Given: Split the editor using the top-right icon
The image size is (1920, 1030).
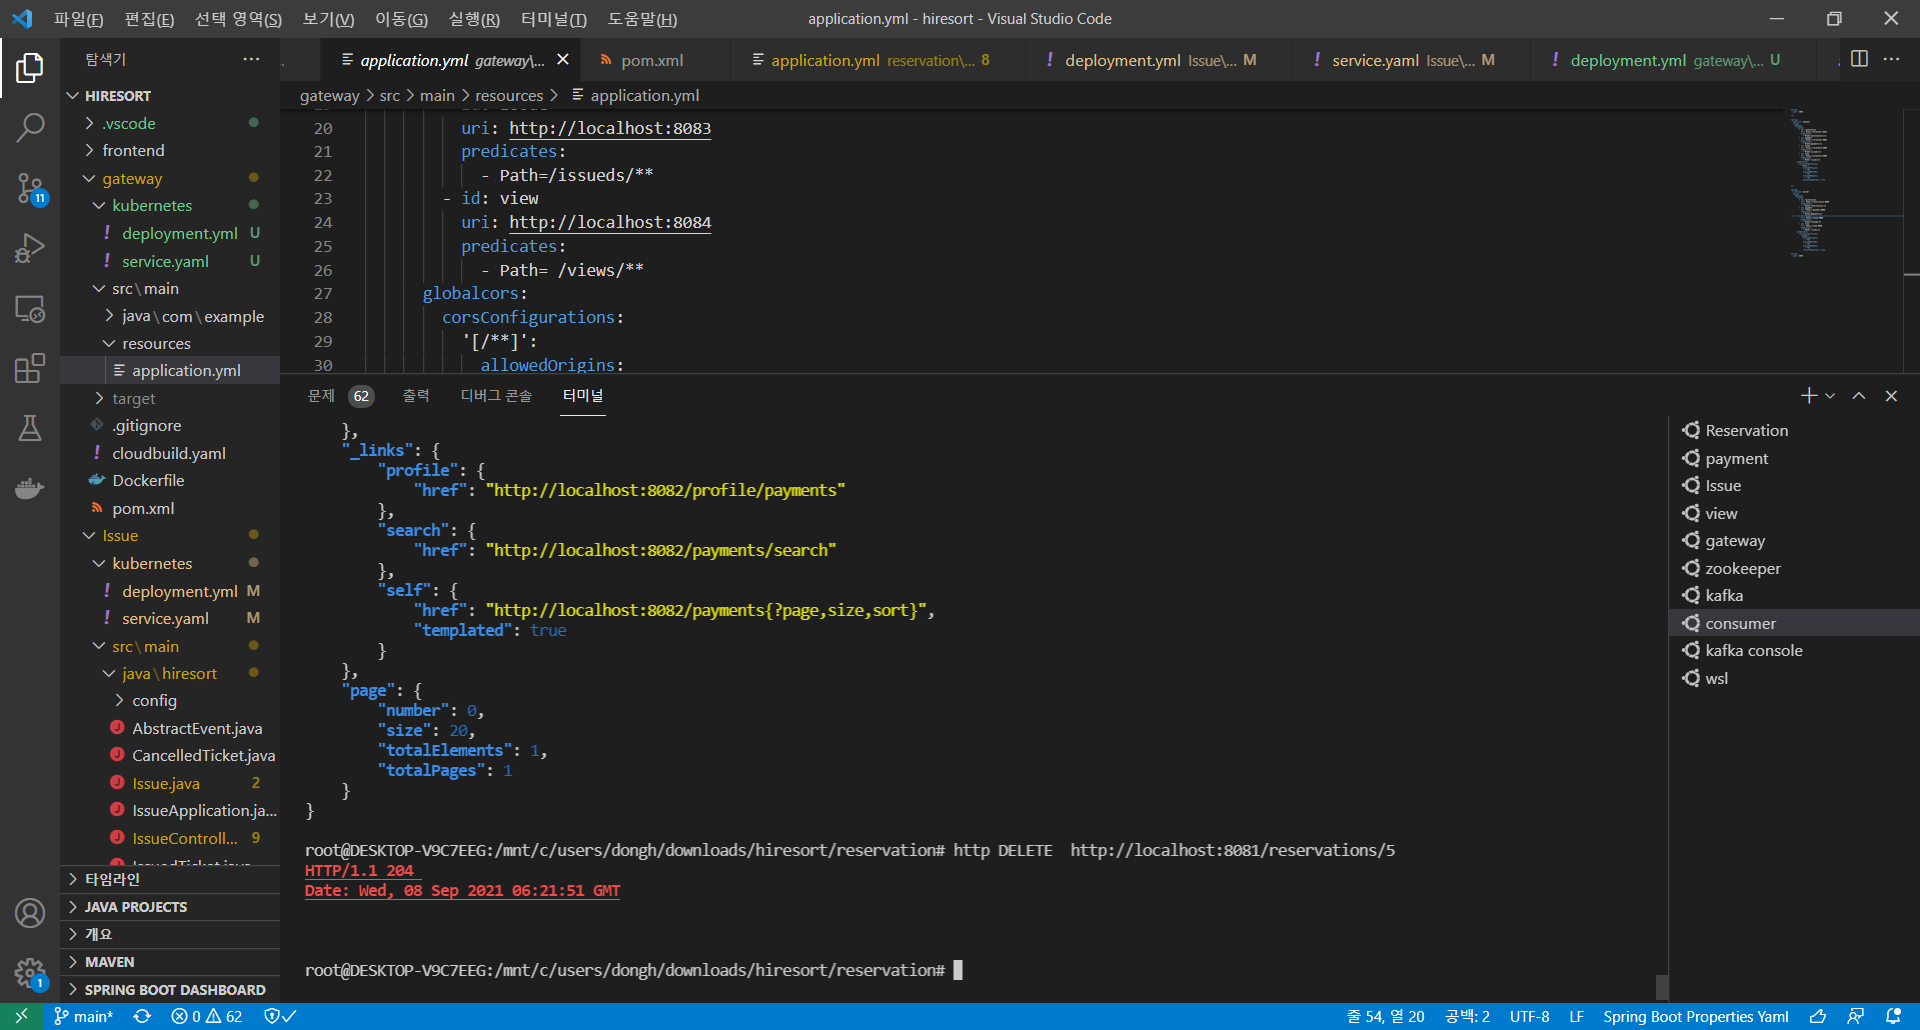Looking at the screenshot, I should click(1860, 59).
